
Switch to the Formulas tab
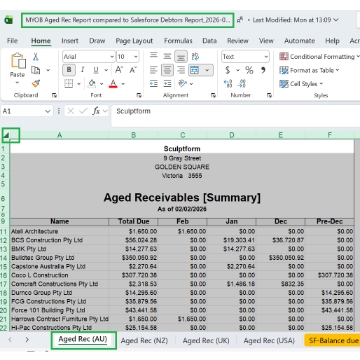pos(178,41)
